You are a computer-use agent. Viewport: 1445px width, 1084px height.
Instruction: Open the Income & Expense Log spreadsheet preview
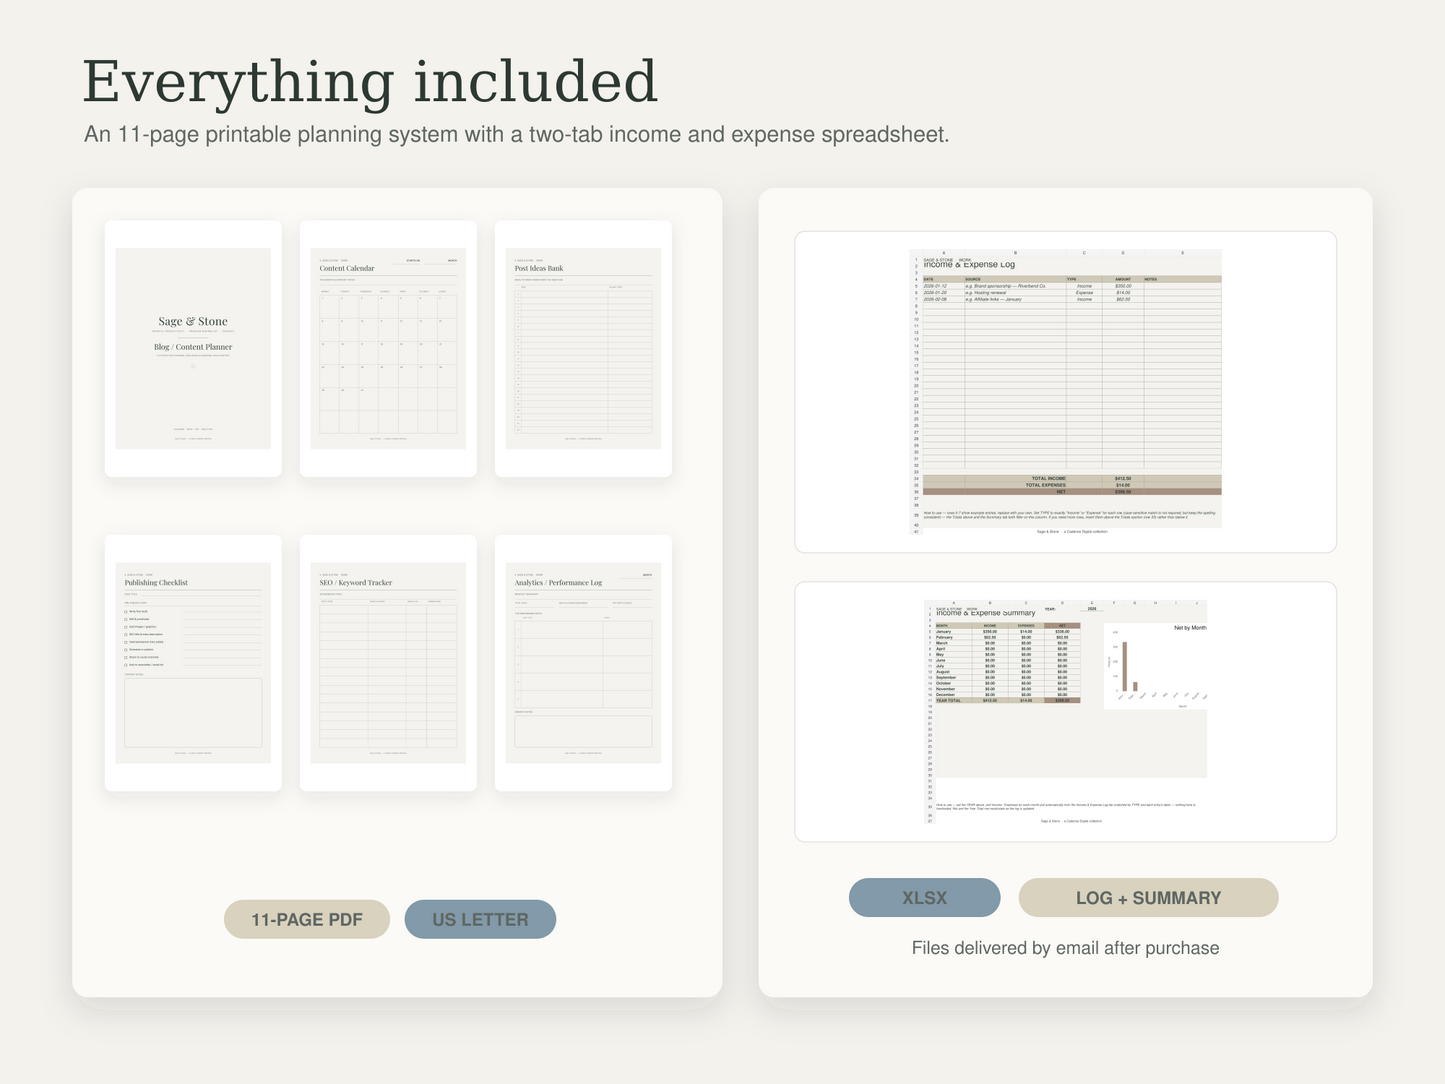pyautogui.click(x=1065, y=392)
